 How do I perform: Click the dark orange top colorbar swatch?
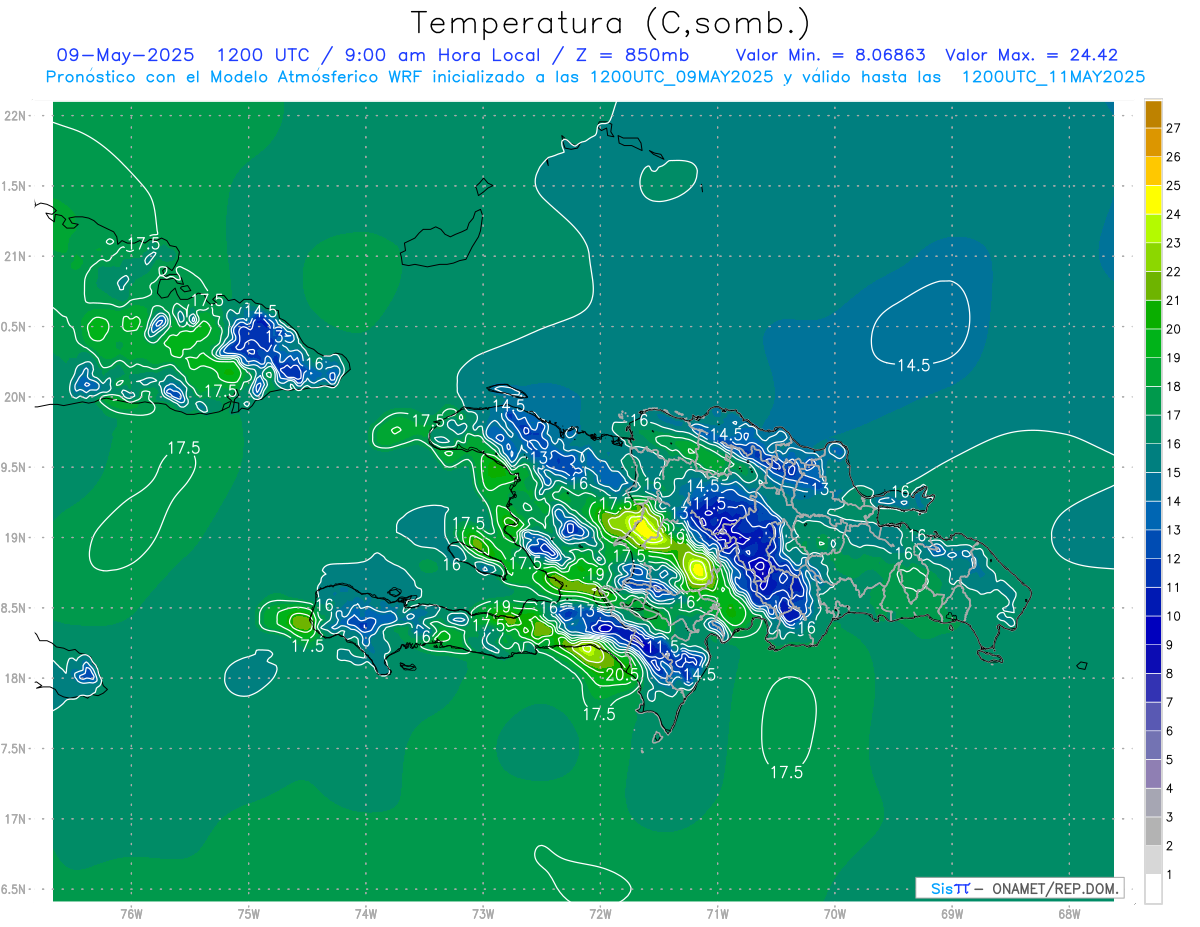[1153, 114]
